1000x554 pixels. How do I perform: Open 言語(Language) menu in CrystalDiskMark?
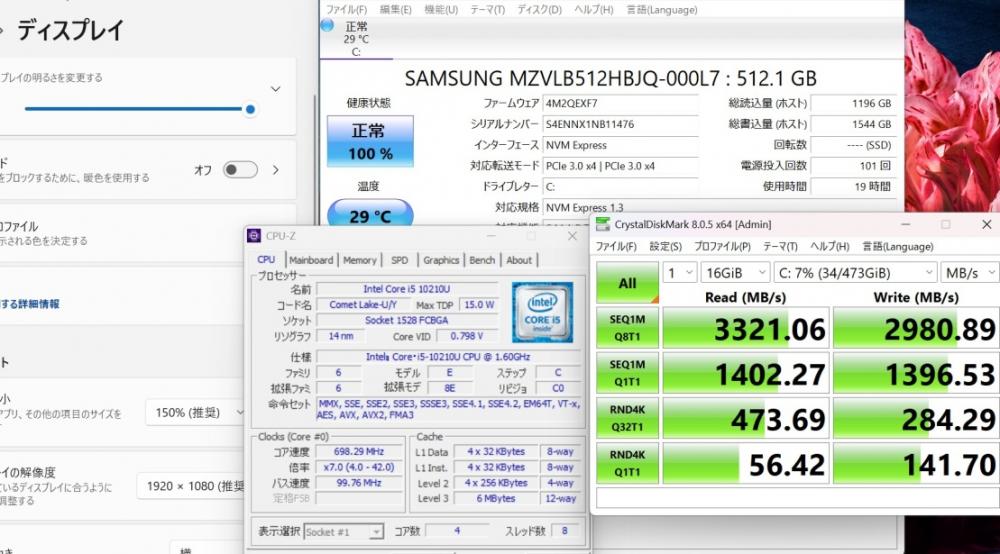(x=898, y=247)
